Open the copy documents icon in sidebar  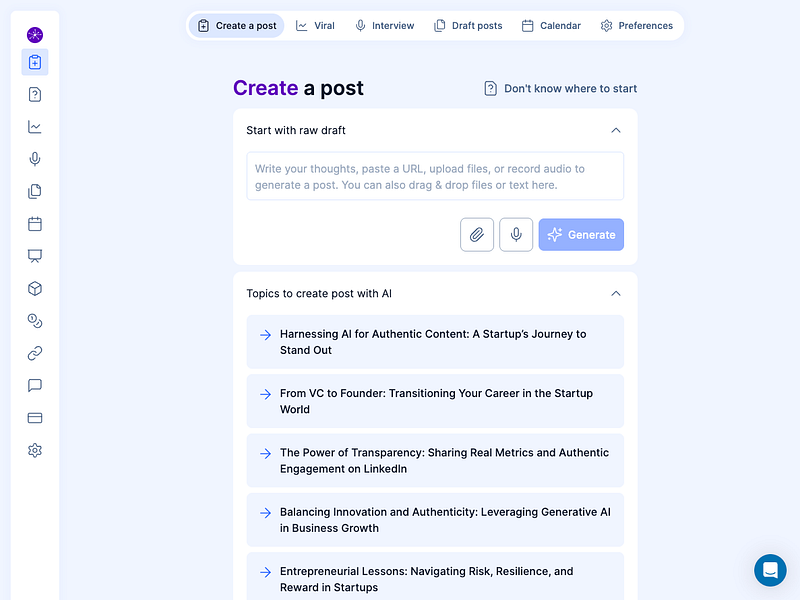pyautogui.click(x=35, y=191)
